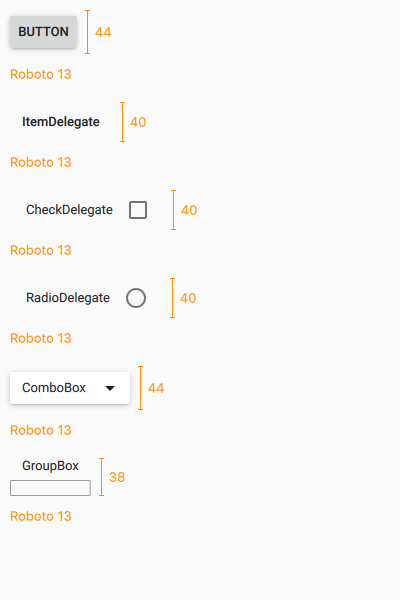Click the 44 height label beside BUTTON
400x600 pixels.
103,32
